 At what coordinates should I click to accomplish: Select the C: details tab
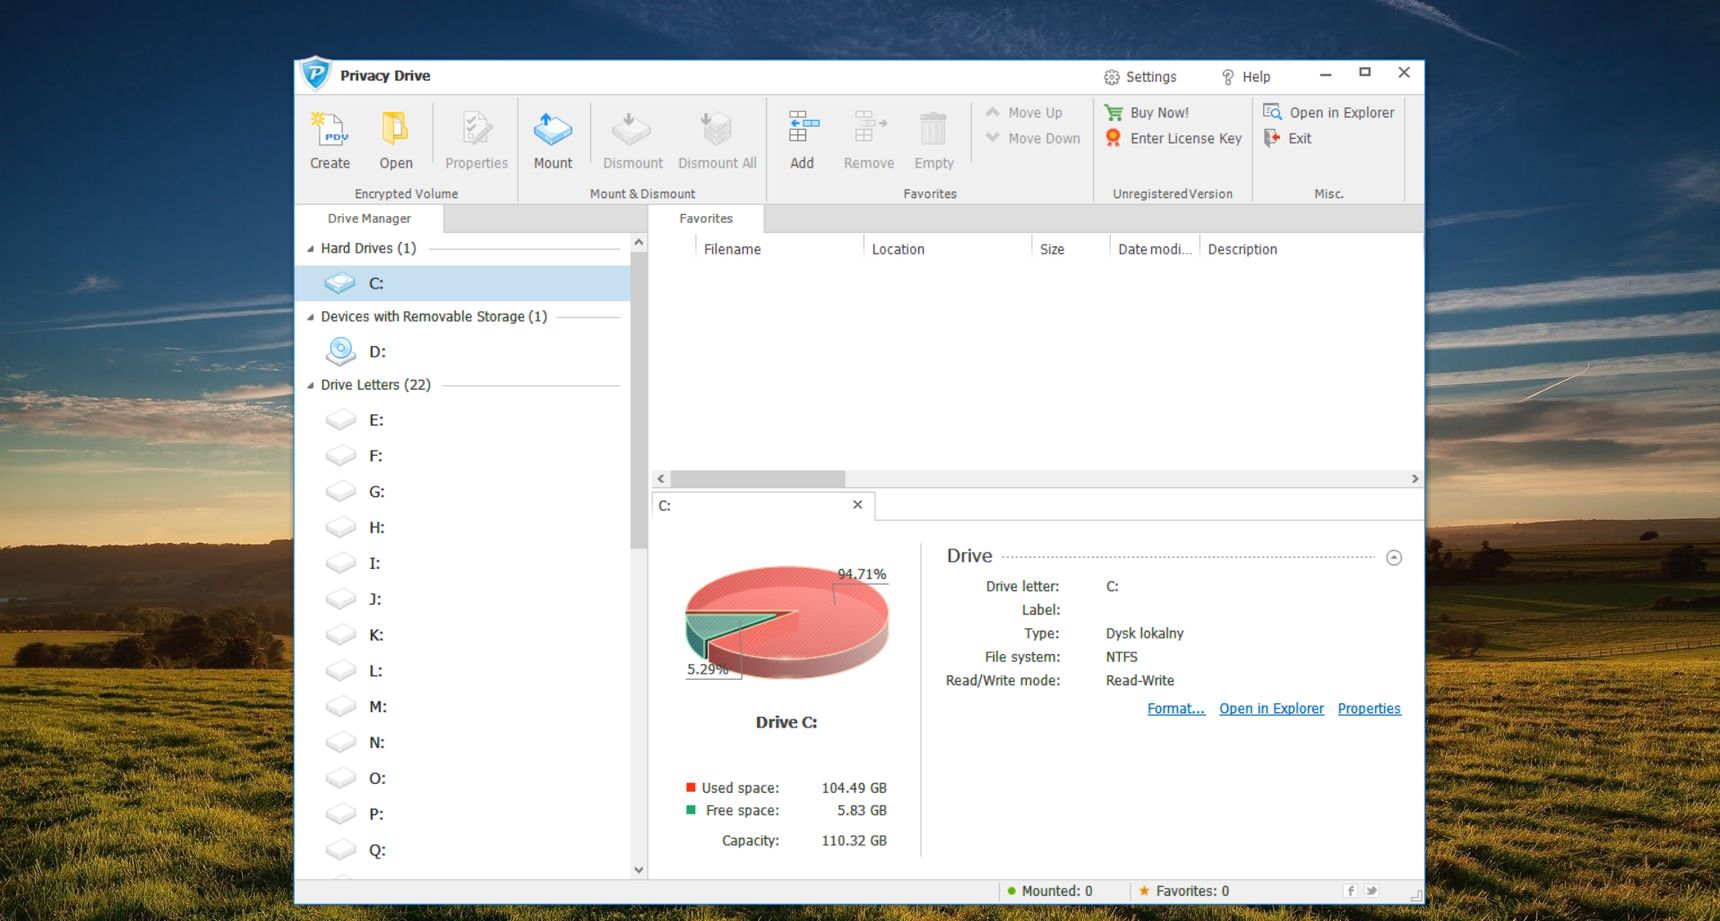point(763,505)
